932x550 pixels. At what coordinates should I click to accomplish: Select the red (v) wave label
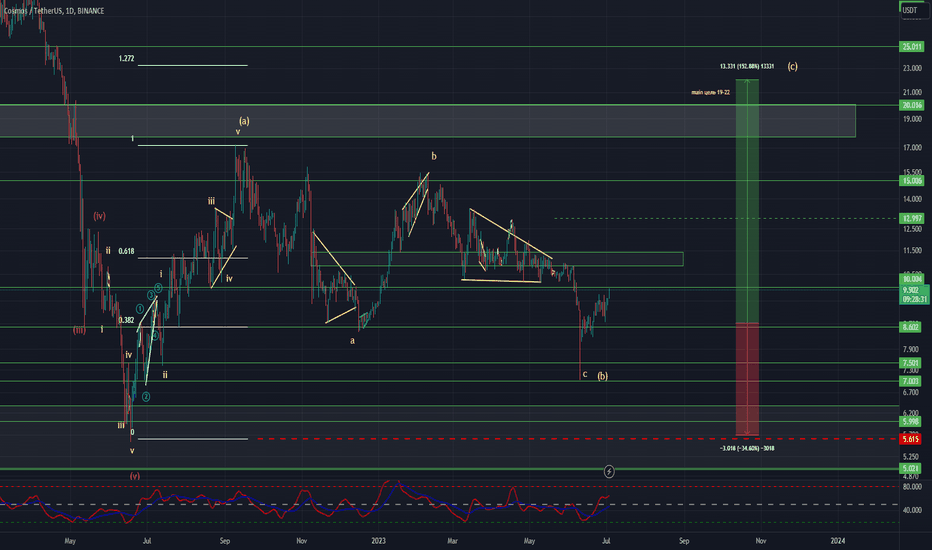pos(135,476)
